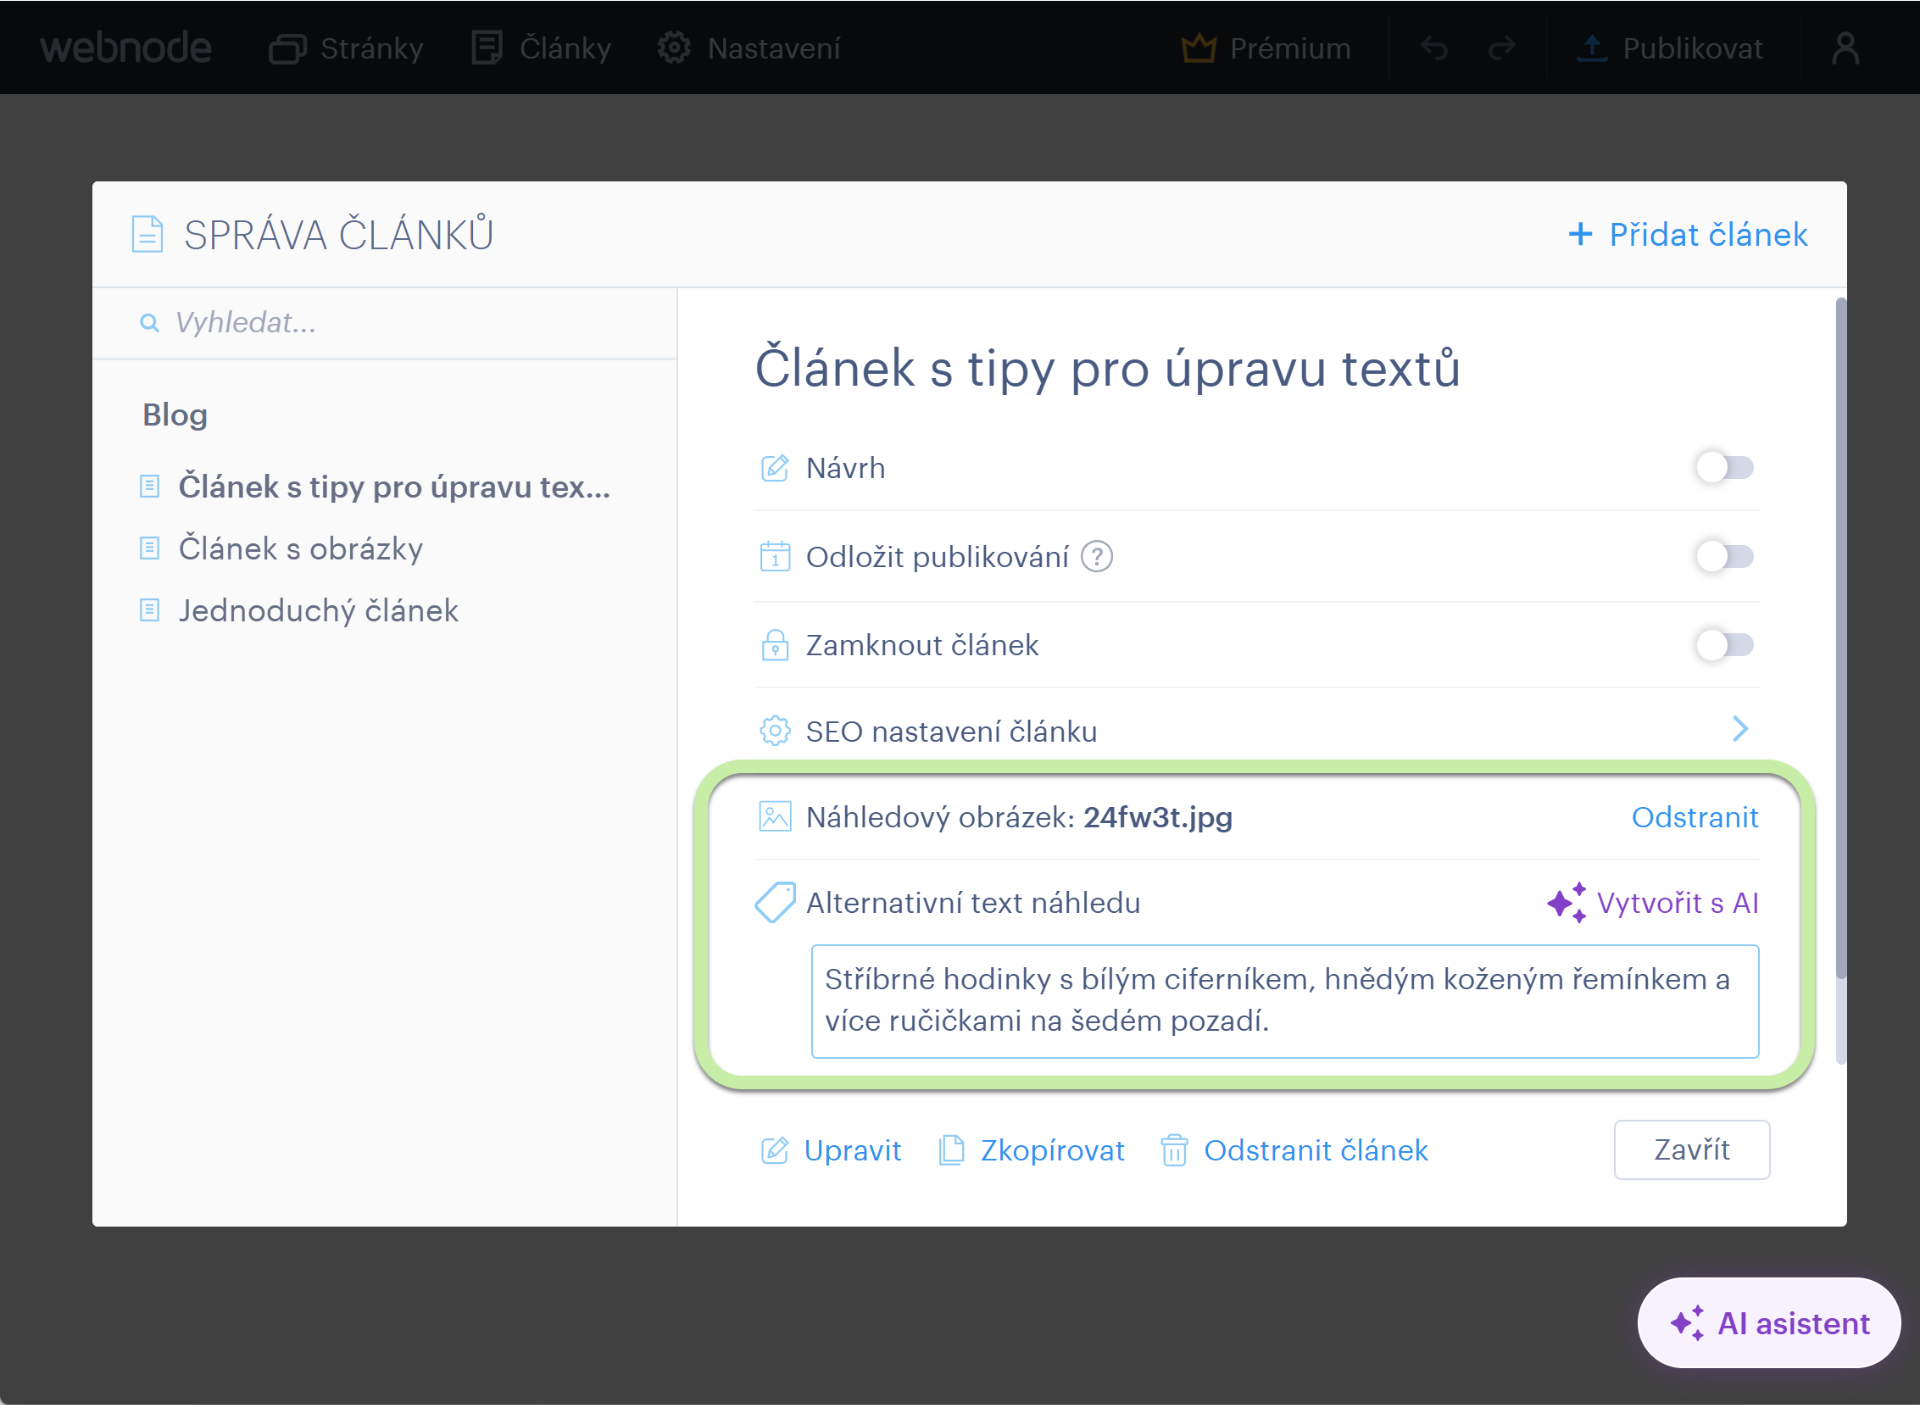1920x1405 pixels.
Task: Click Odstranit článek delete link
Action: point(1295,1150)
